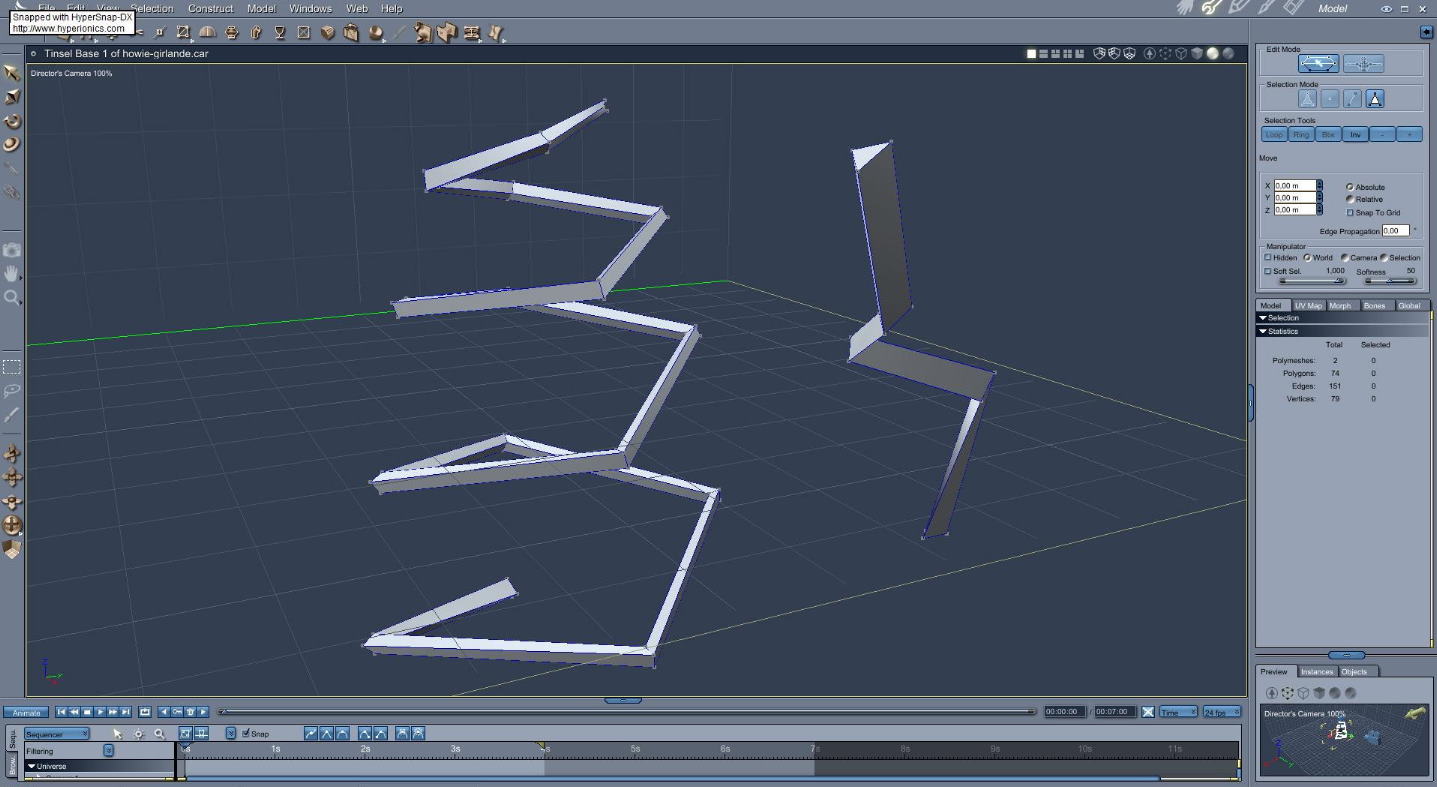Click the X value stepper arrows
The height and width of the screenshot is (787, 1437).
pos(1320,185)
